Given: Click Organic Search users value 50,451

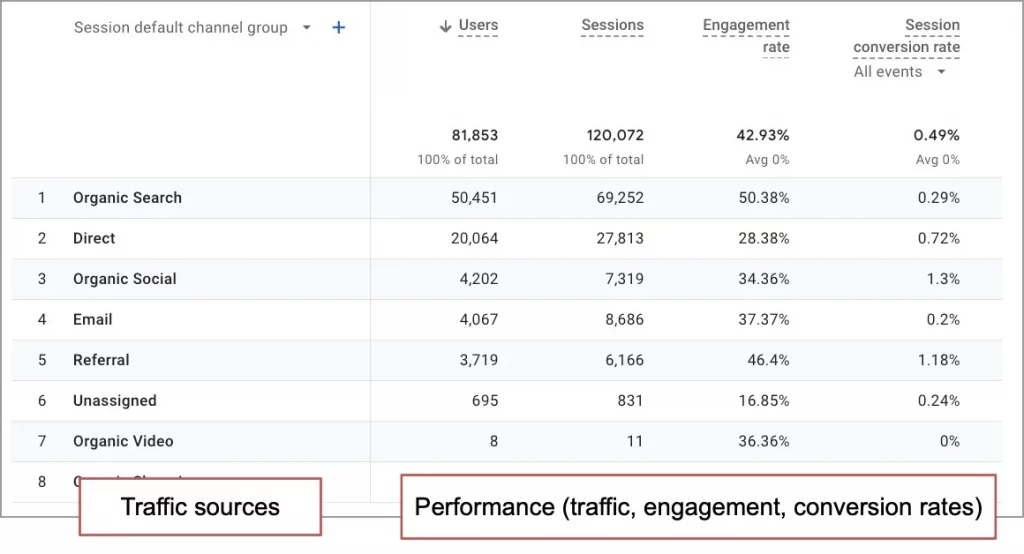Looking at the screenshot, I should pyautogui.click(x=474, y=198).
